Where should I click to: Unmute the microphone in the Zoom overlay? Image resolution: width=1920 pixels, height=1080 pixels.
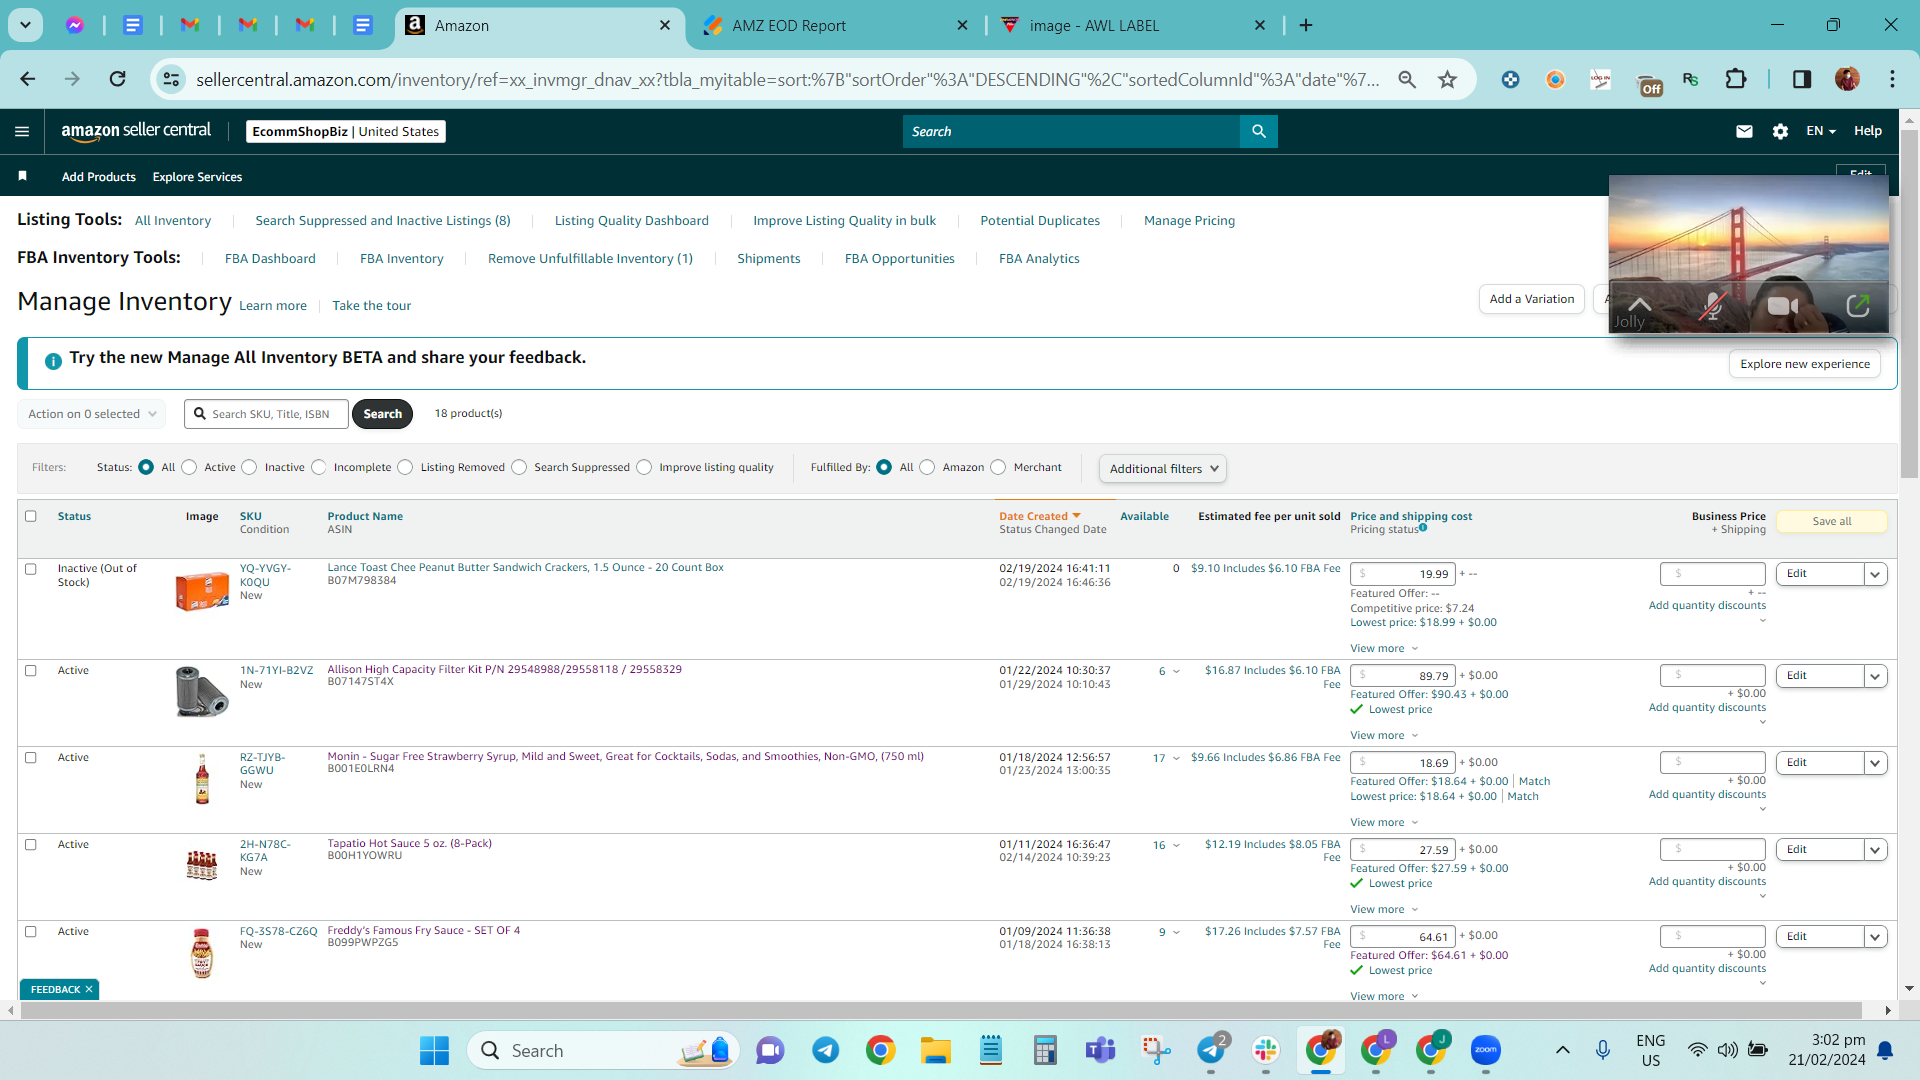1712,305
